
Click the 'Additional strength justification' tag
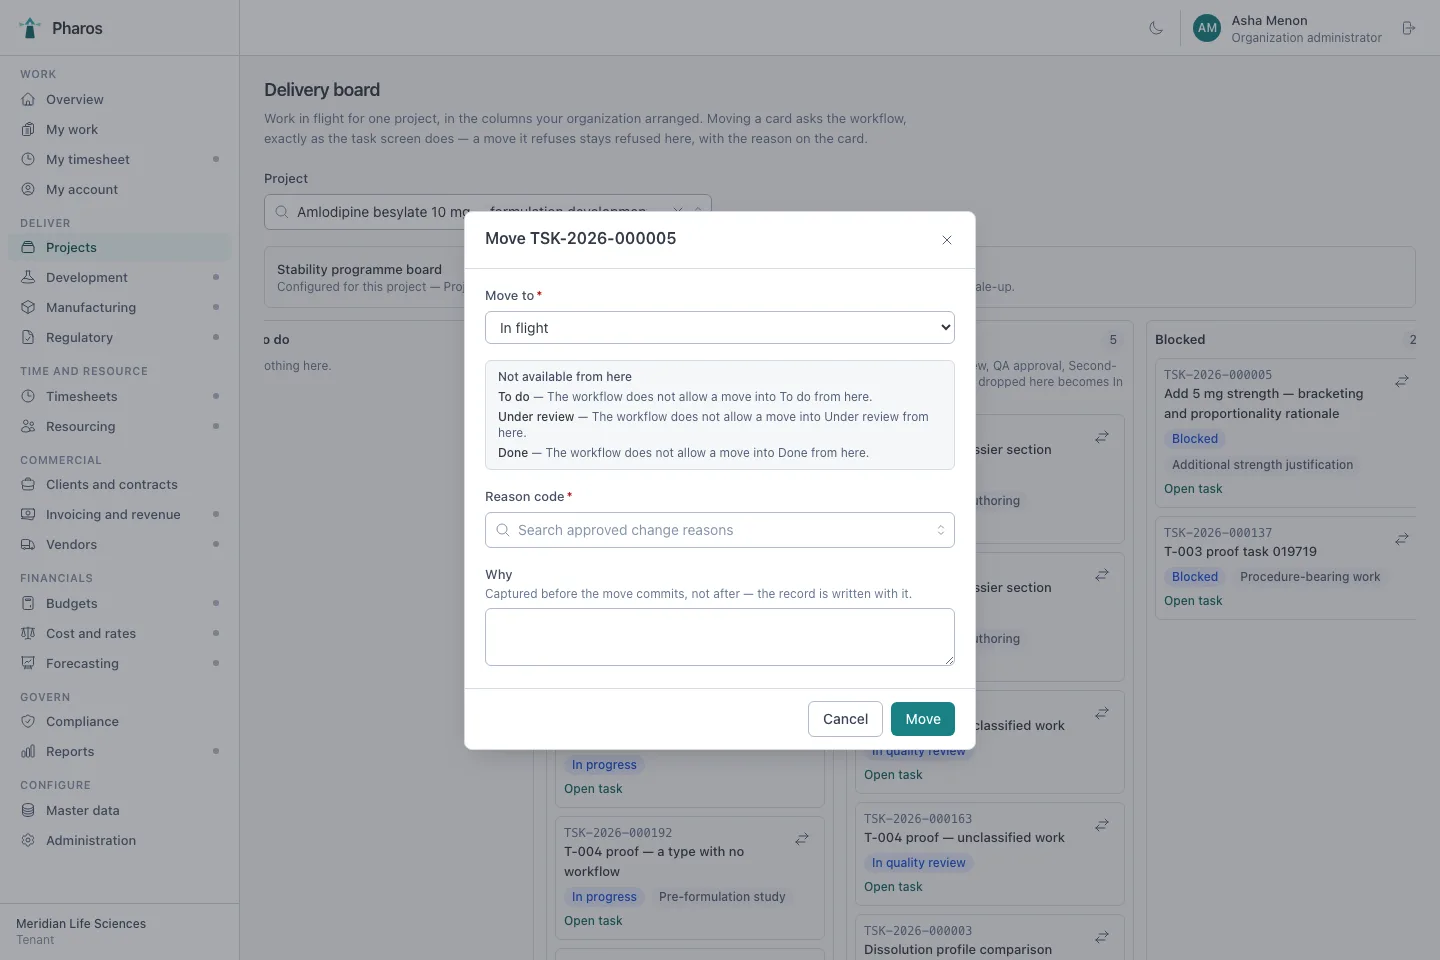point(1262,465)
